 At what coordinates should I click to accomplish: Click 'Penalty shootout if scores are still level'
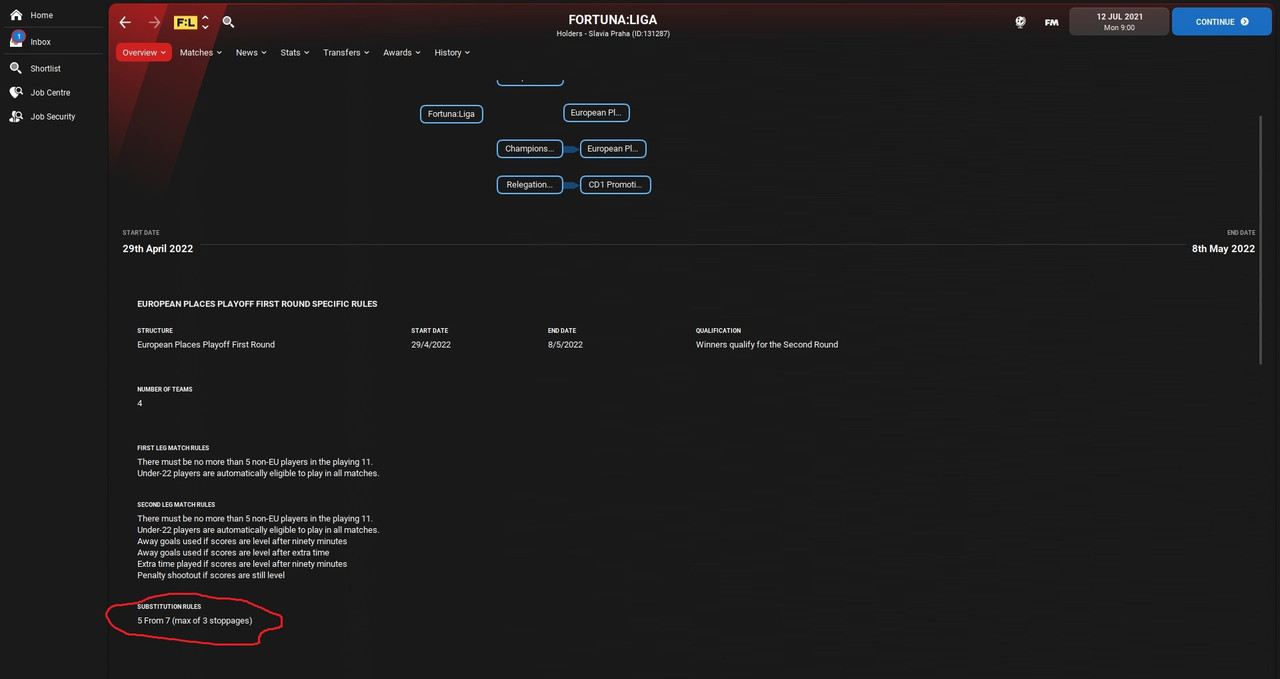click(211, 575)
